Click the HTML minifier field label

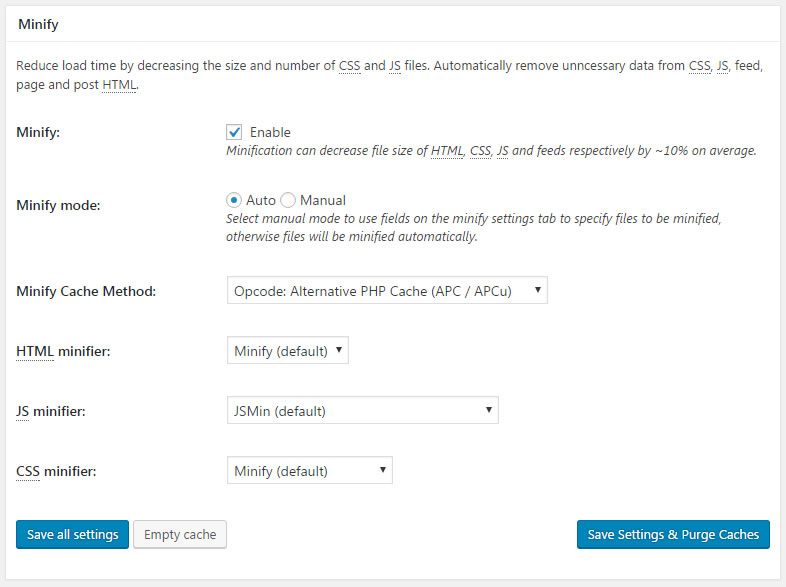(x=63, y=351)
